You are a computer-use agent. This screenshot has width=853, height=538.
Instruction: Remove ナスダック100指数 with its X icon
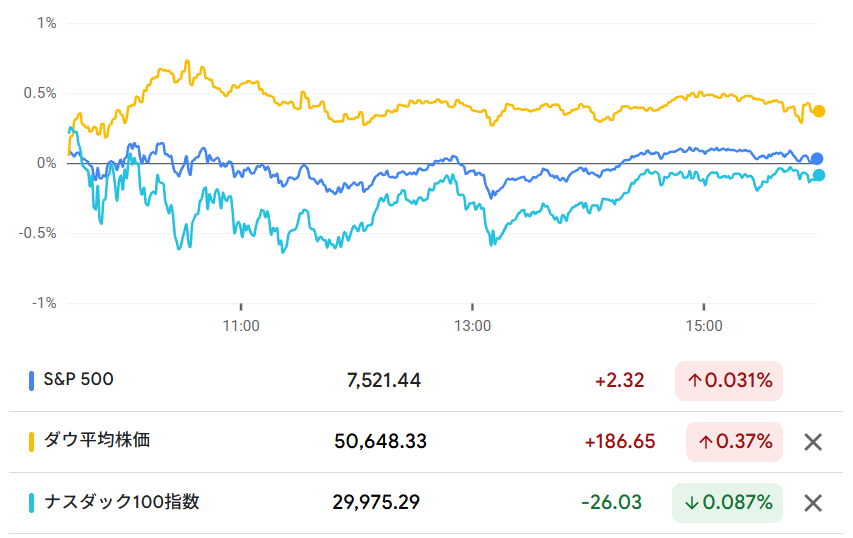point(813,503)
